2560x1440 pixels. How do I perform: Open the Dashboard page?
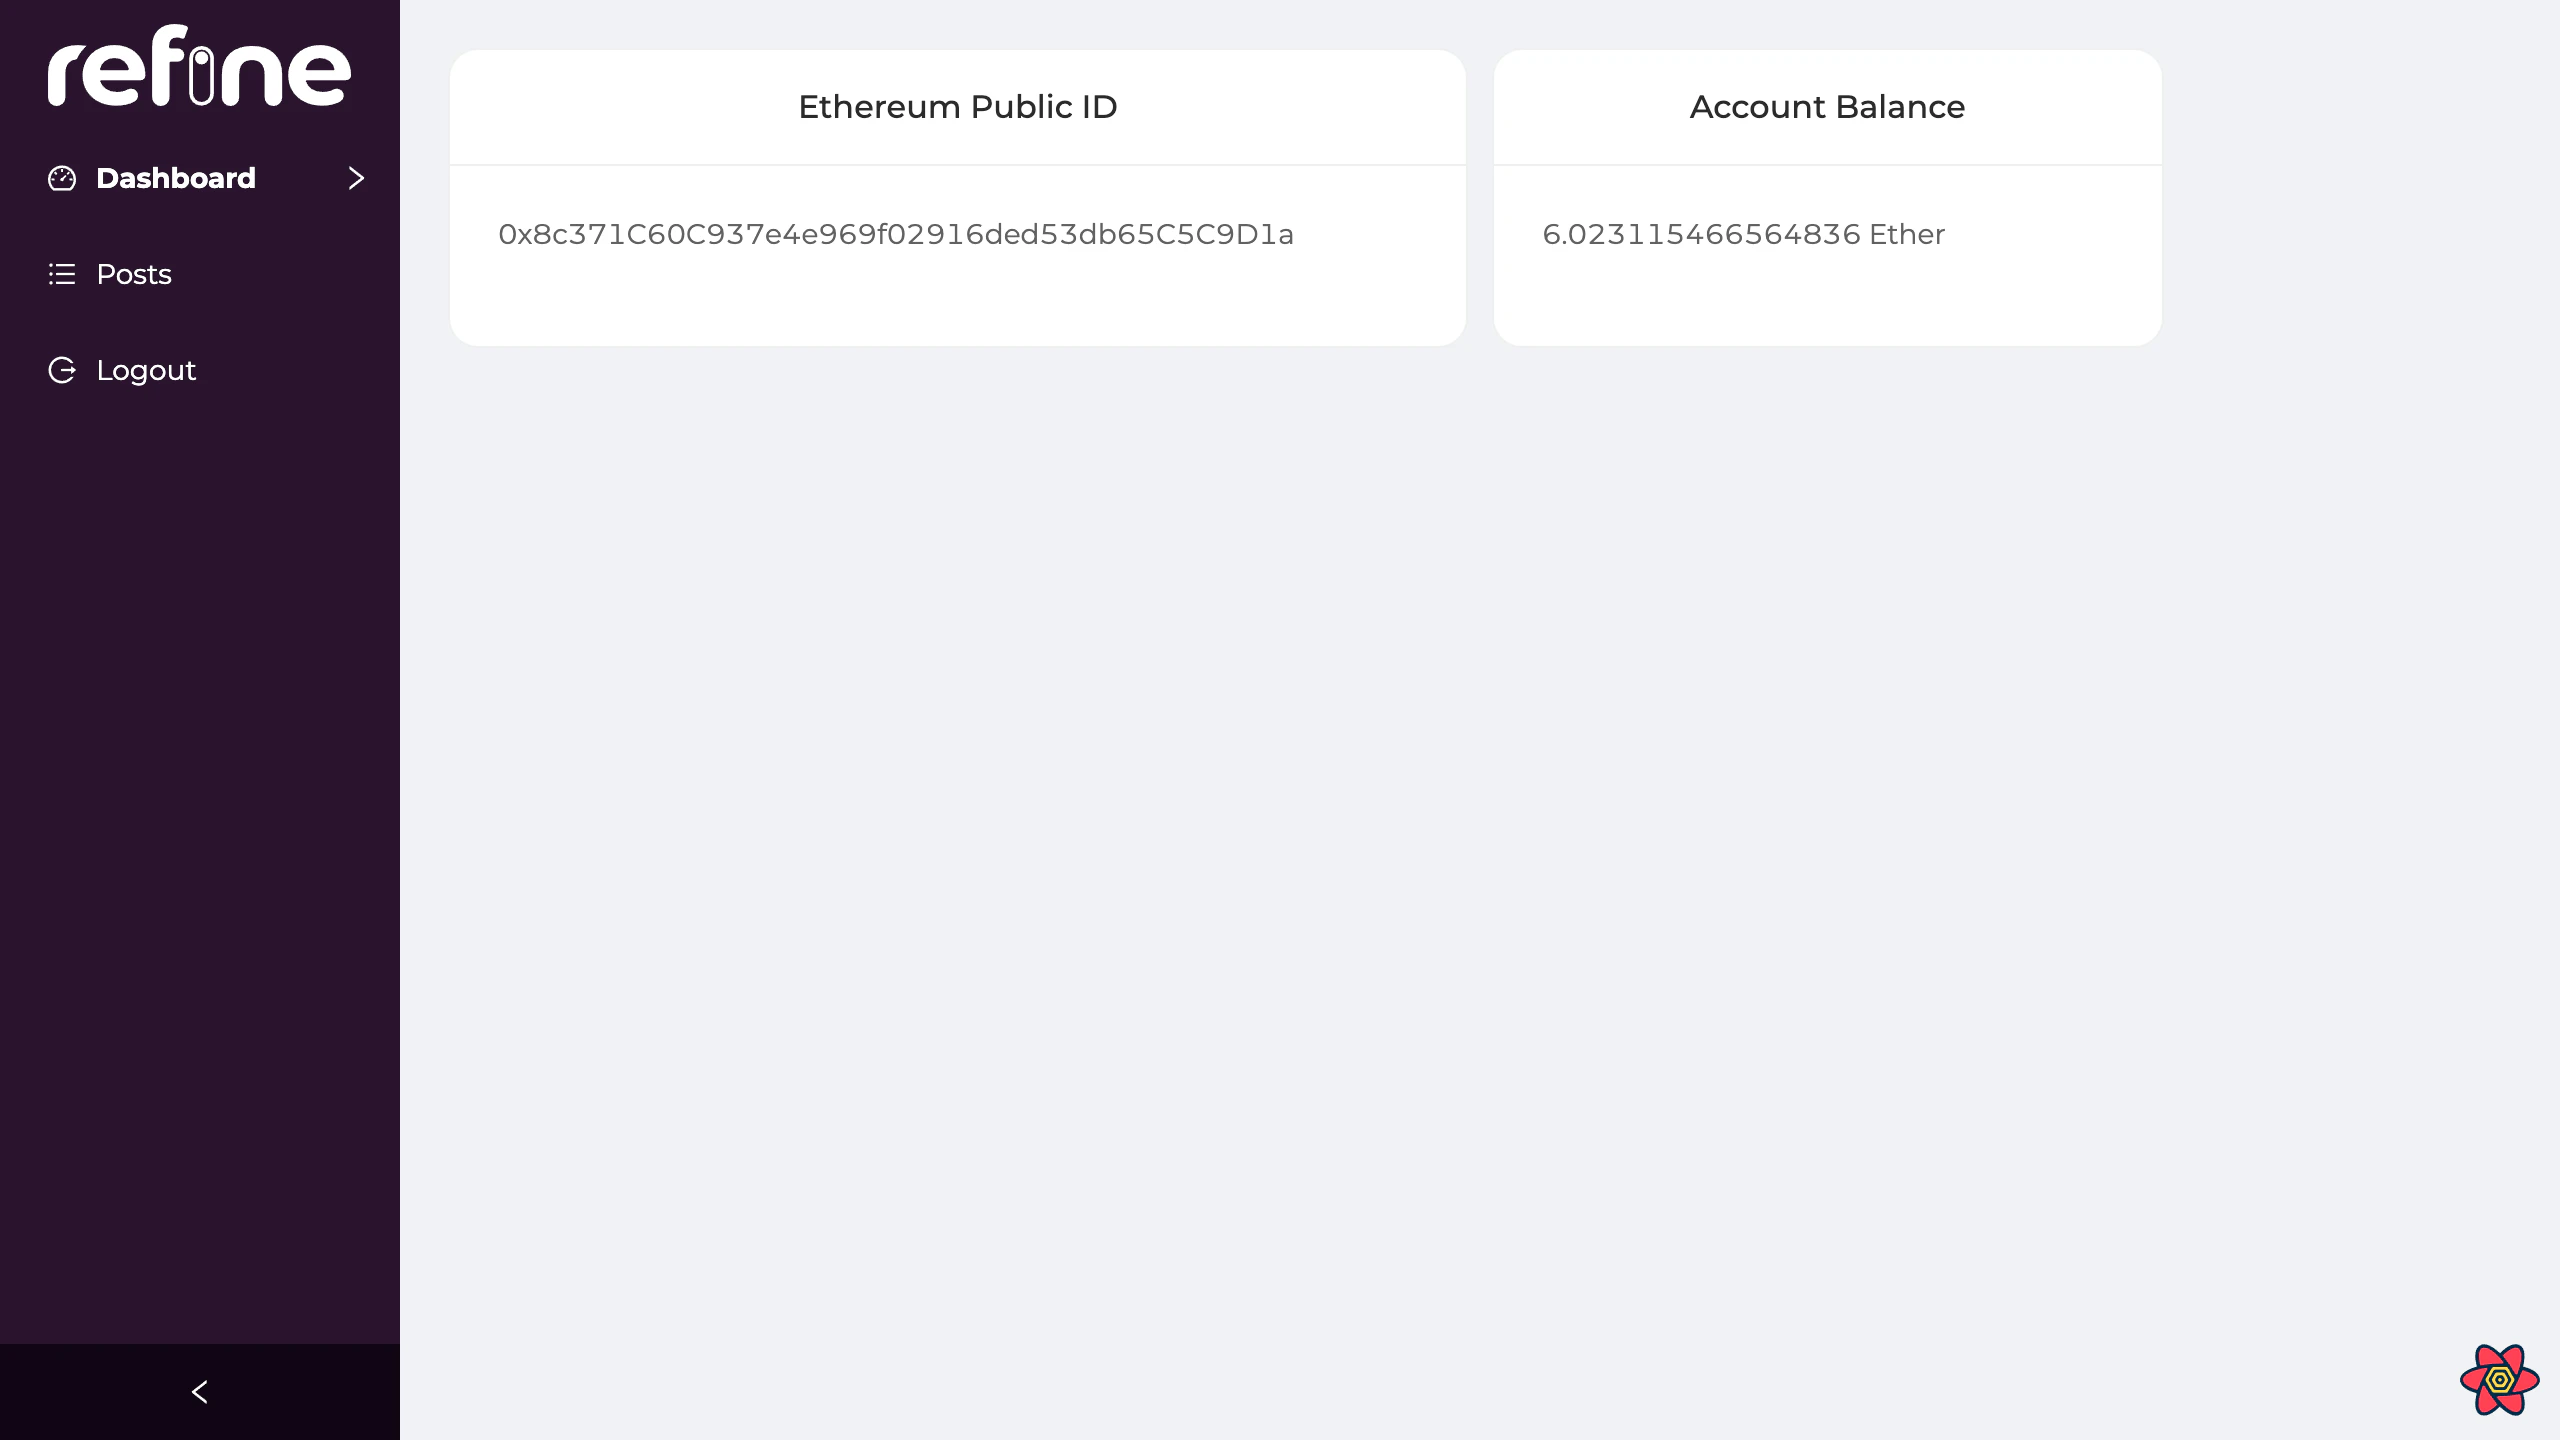[175, 178]
